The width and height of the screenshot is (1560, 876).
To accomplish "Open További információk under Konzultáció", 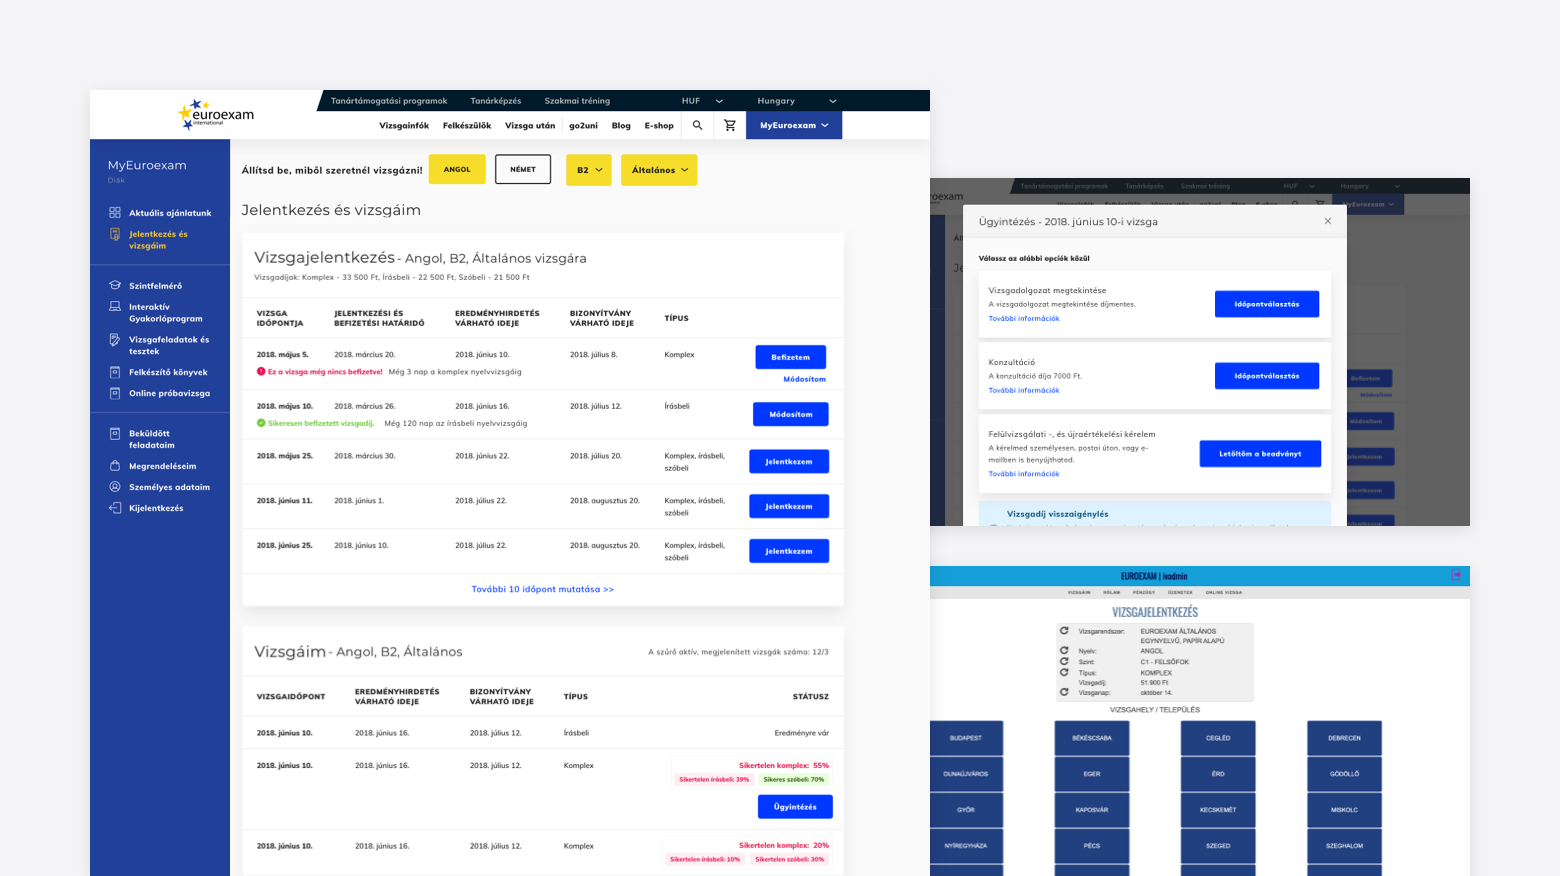I will [x=1024, y=390].
